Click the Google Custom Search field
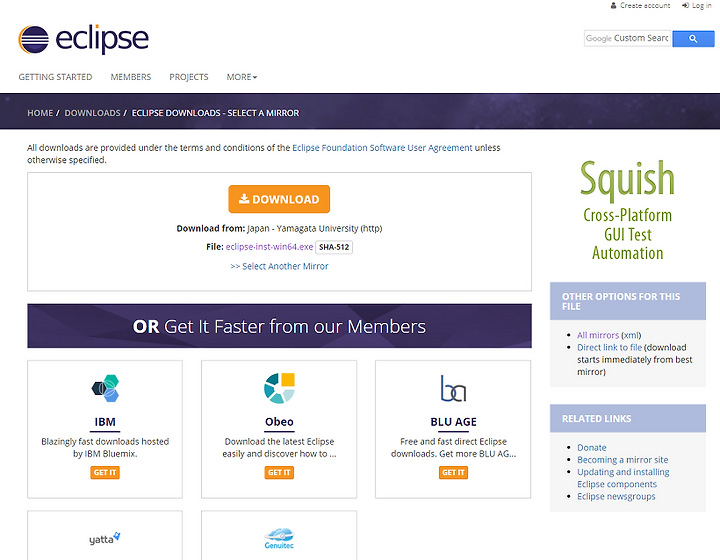720x560 pixels. 627,39
